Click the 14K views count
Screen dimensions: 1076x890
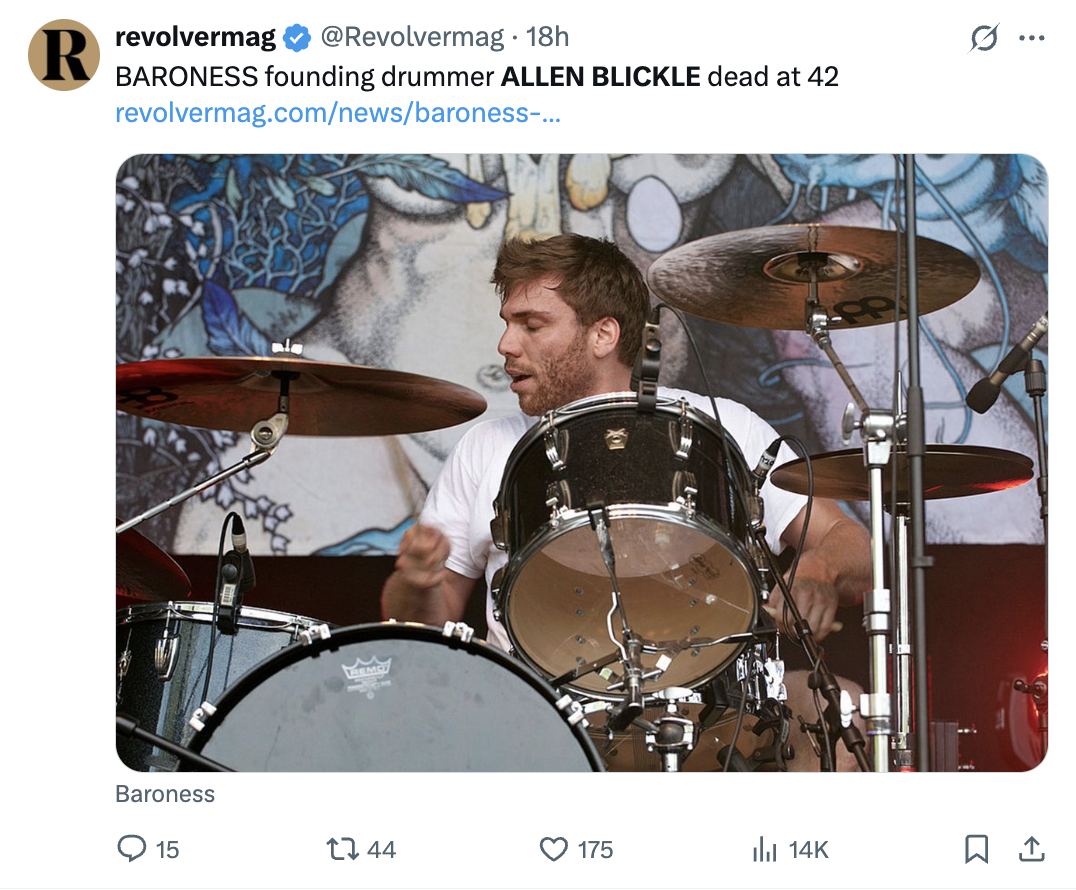point(808,850)
